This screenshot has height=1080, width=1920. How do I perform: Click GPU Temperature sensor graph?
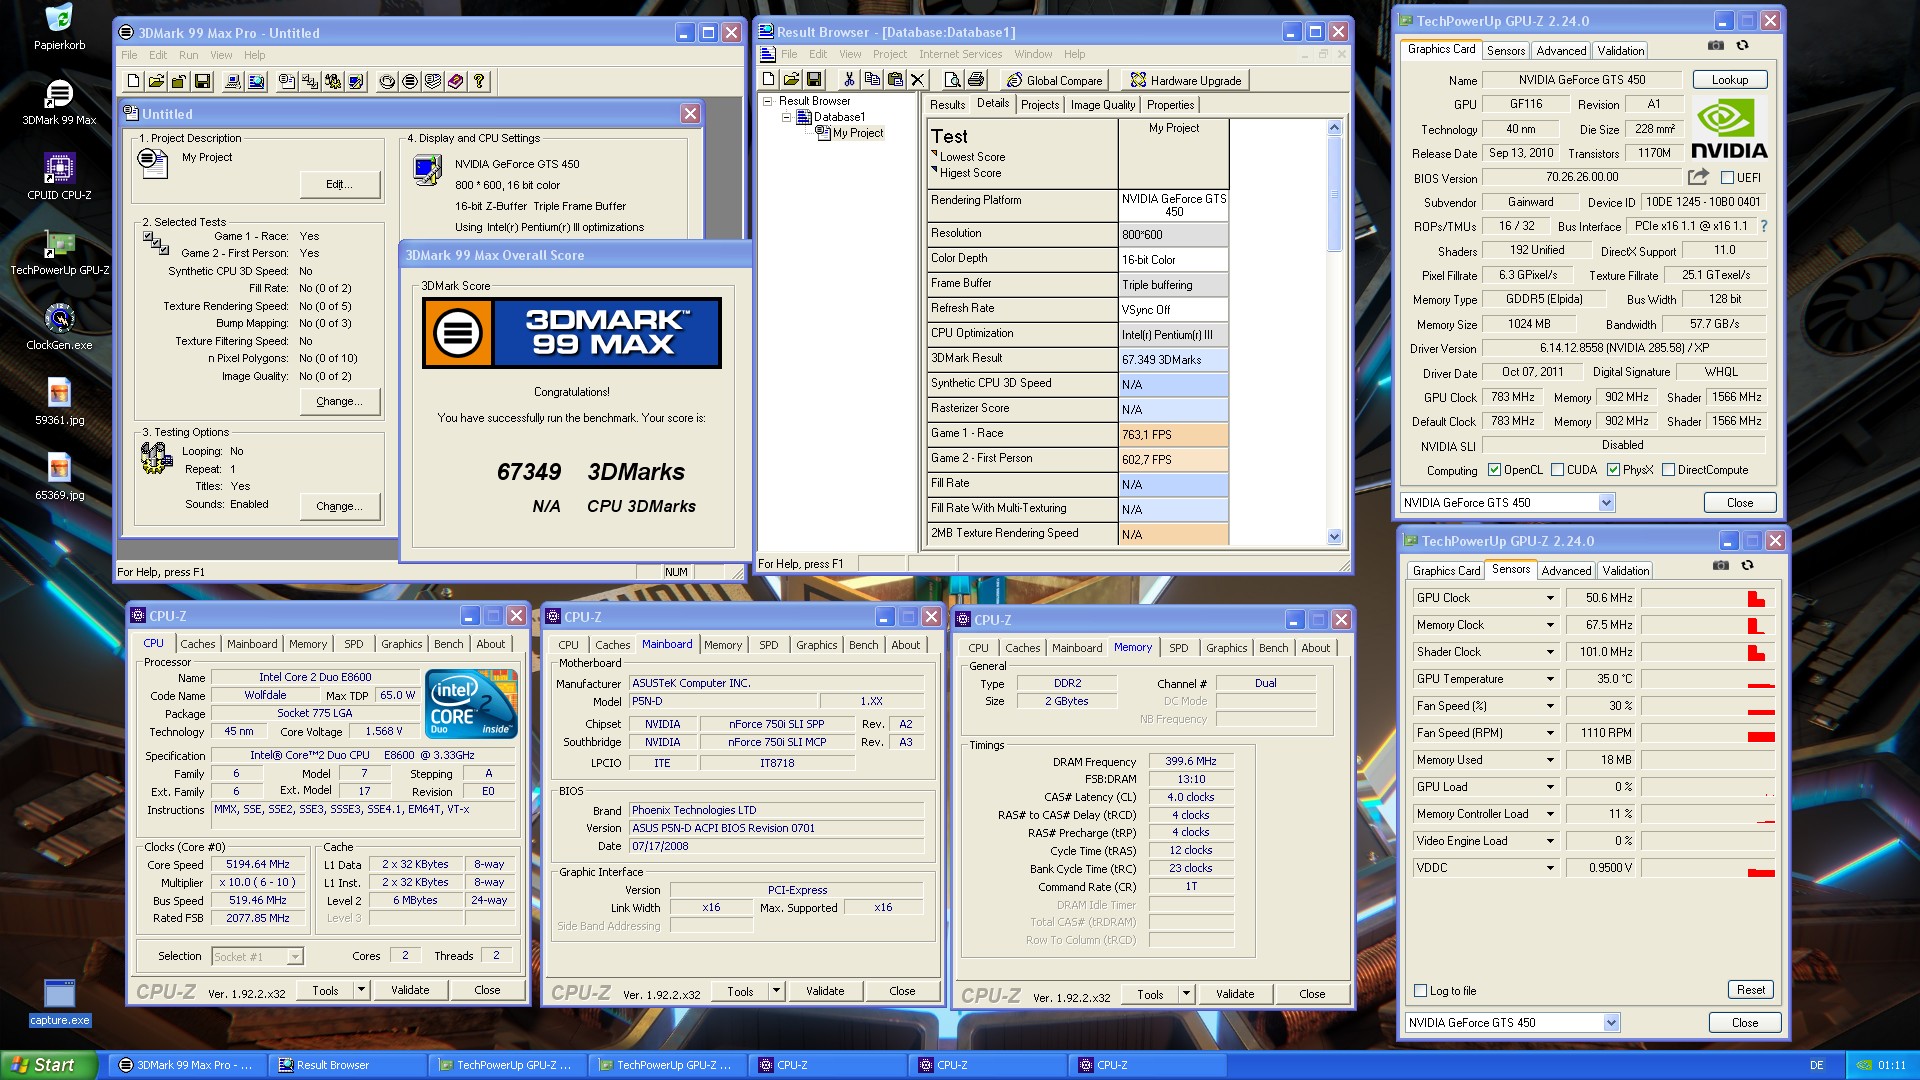1708,679
